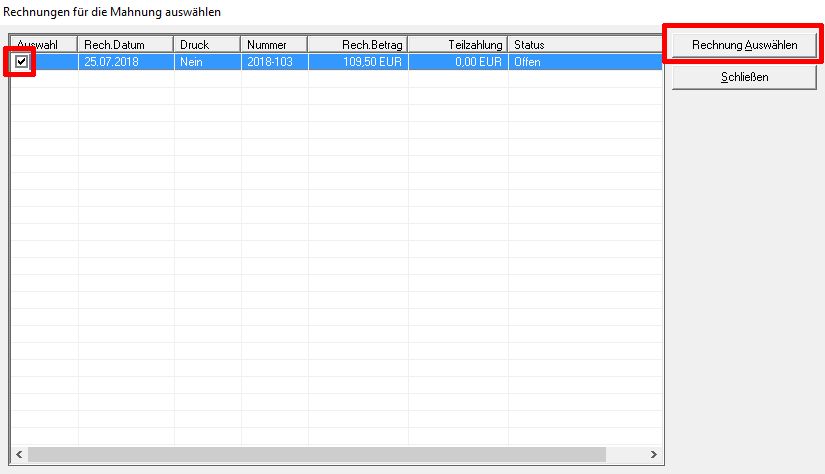The image size is (825, 474).
Task: Click the Status cell showing Offen
Action: point(584,62)
